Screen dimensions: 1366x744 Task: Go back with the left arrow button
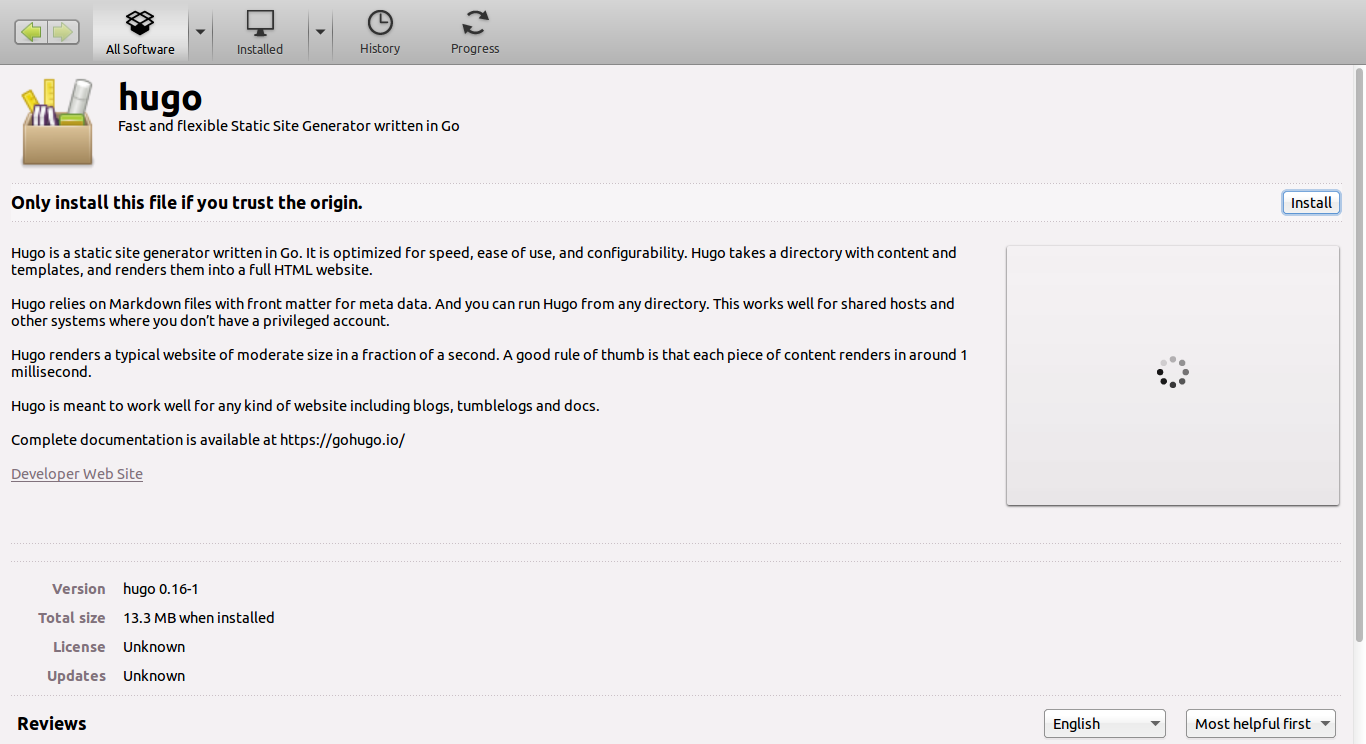[31, 32]
